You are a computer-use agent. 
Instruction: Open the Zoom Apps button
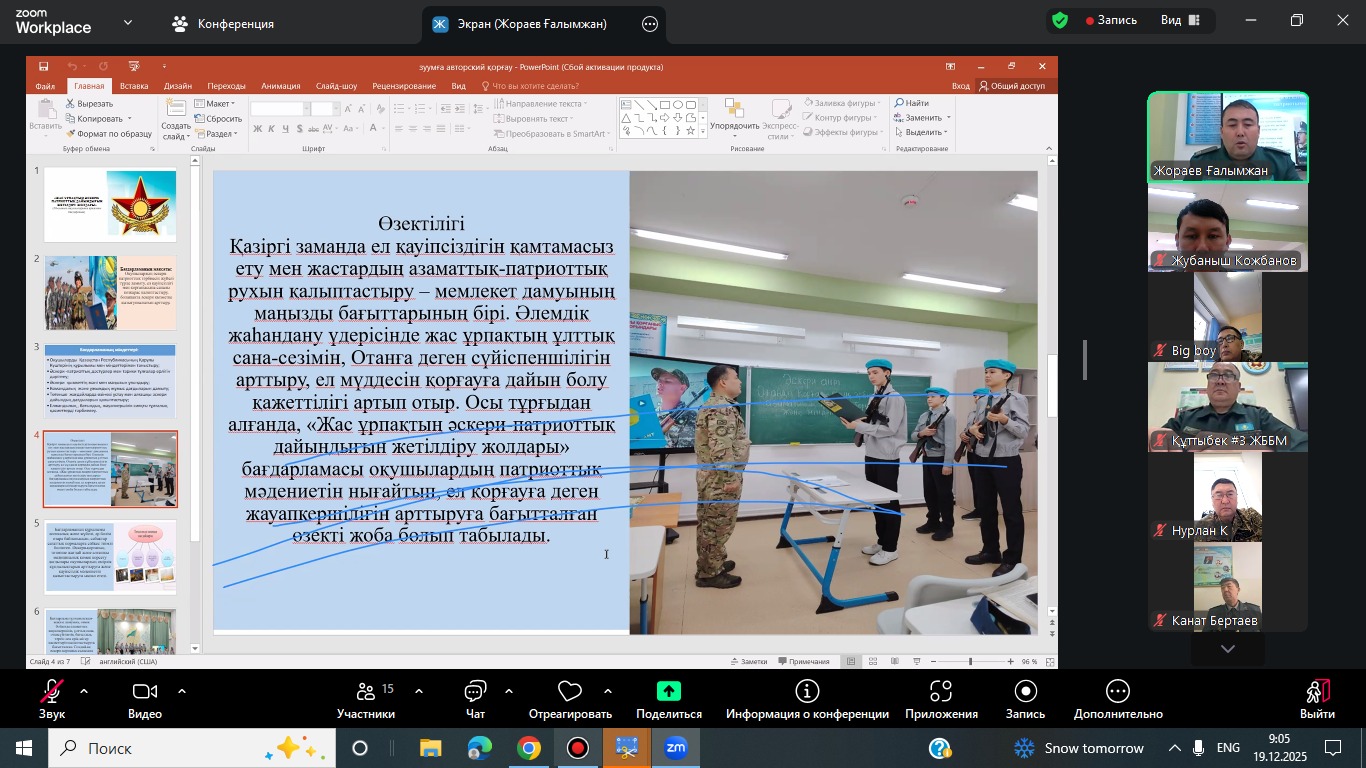click(940, 692)
